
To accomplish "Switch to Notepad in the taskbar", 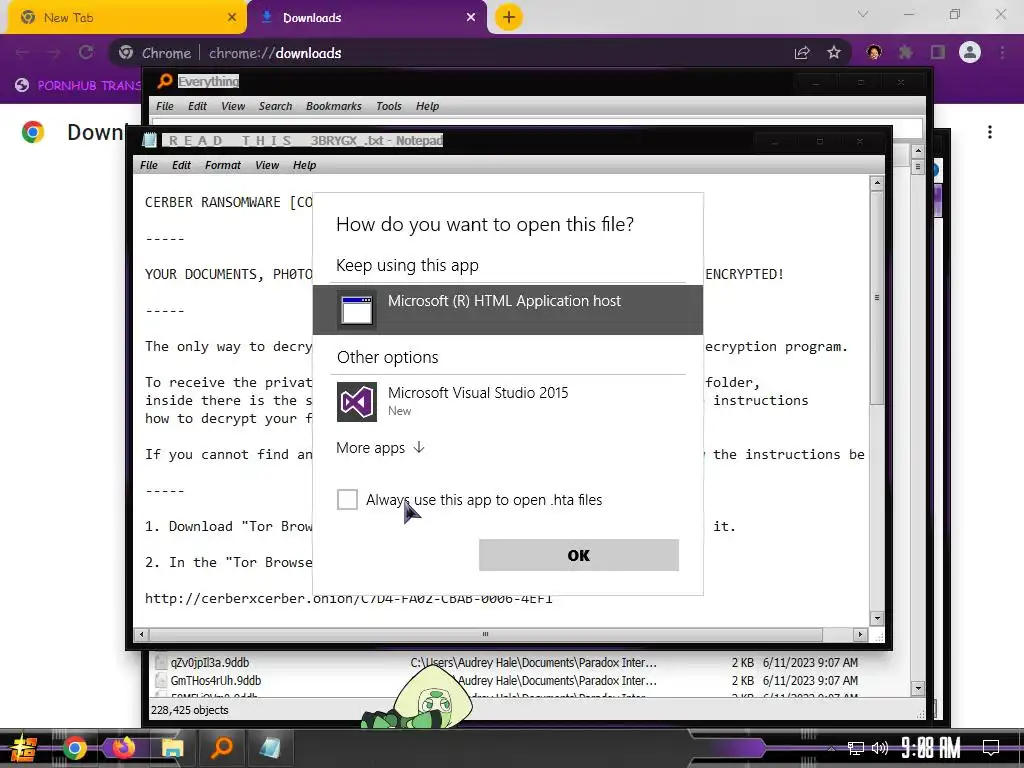I will tap(270, 748).
